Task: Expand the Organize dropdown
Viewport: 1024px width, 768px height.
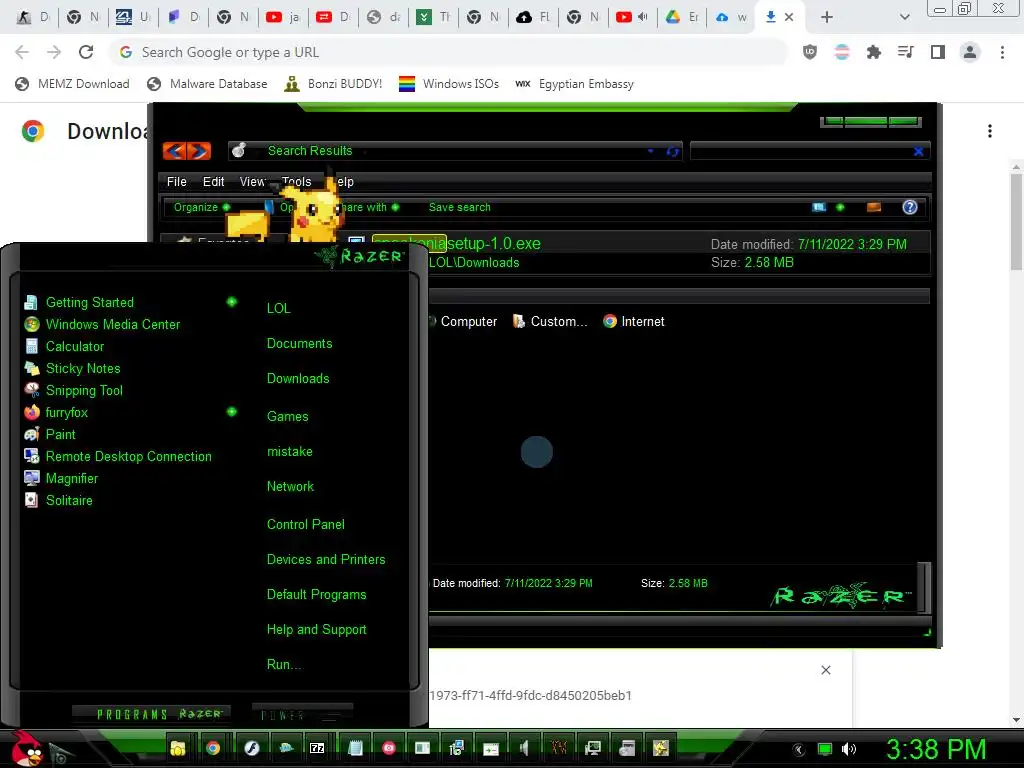Action: [202, 207]
